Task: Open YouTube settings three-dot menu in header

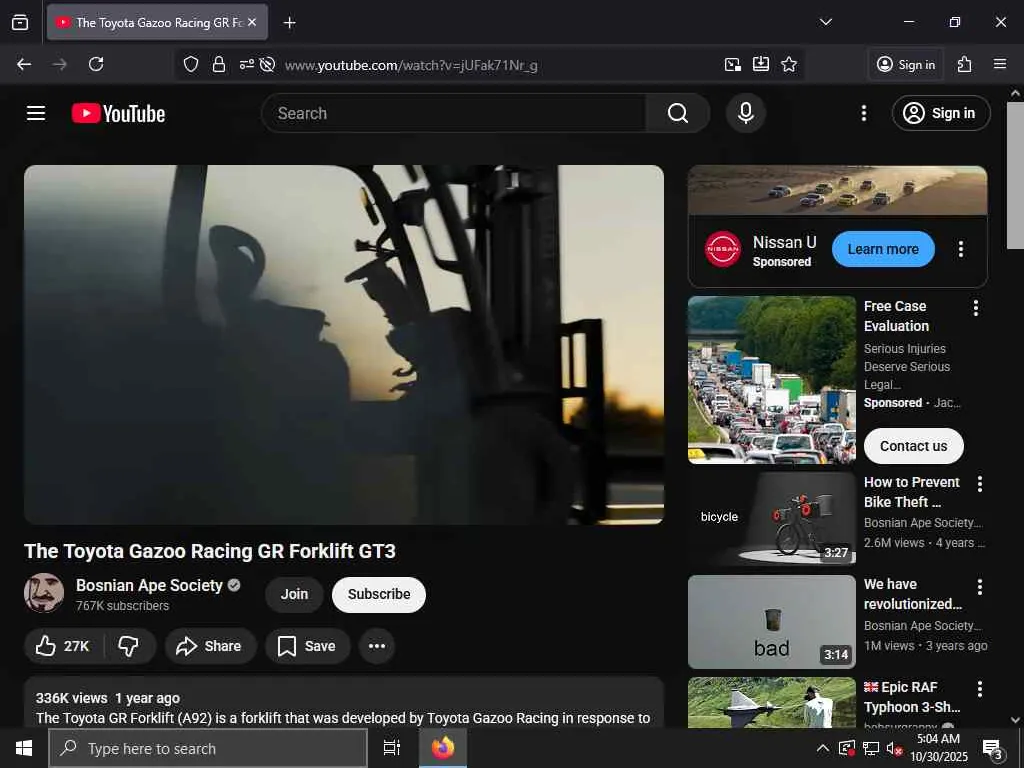Action: pos(863,113)
